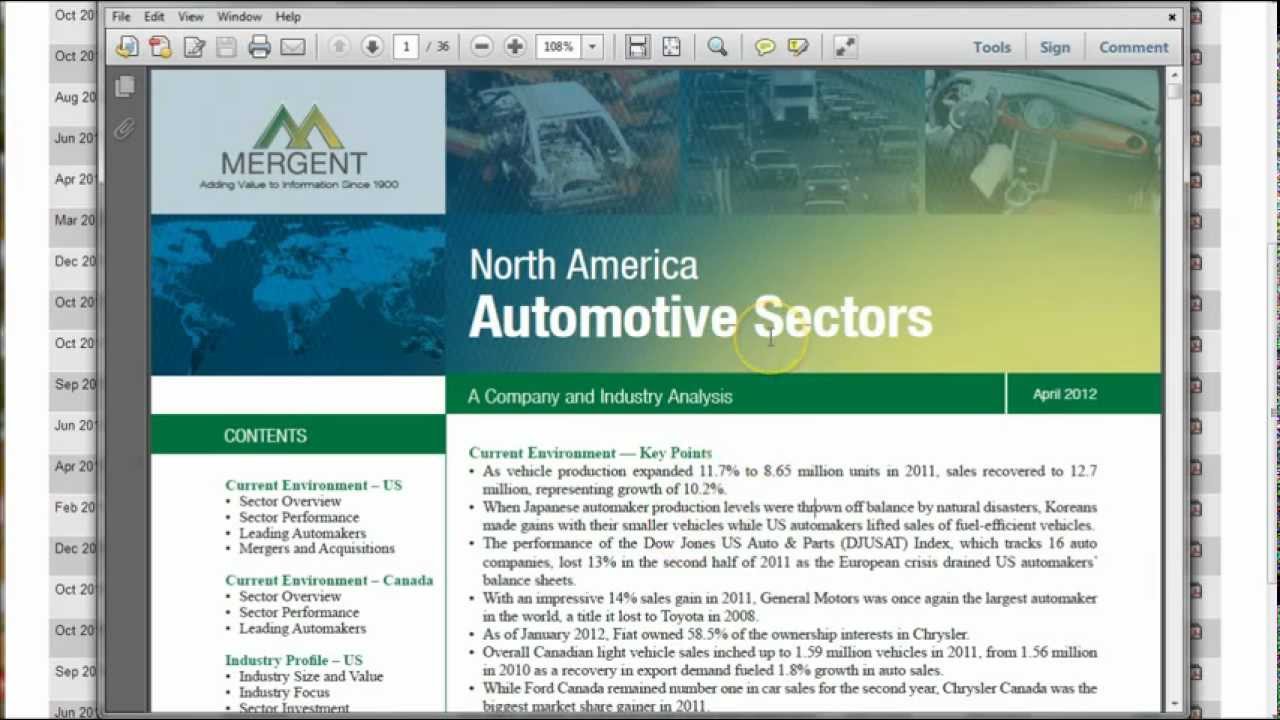Click Sector Overview under Current Environment – US
This screenshot has width=1280, height=720.
coord(290,501)
